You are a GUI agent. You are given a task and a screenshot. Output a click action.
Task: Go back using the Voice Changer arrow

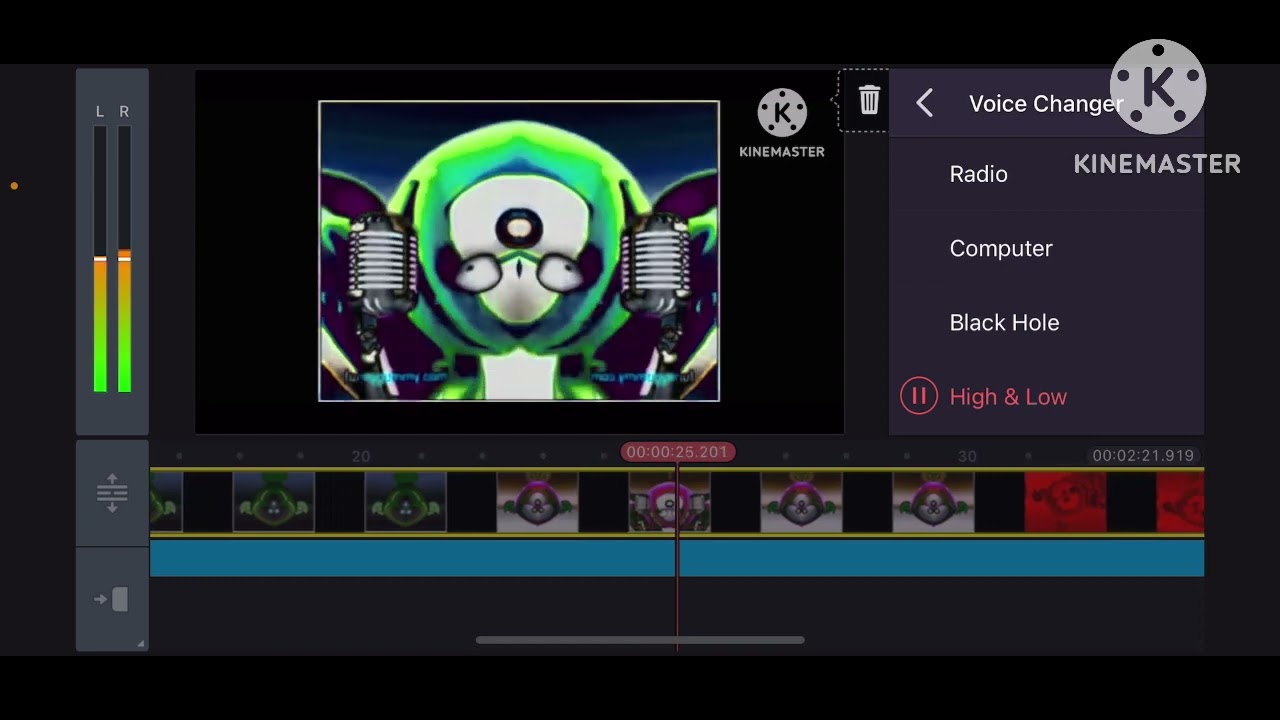[x=925, y=103]
